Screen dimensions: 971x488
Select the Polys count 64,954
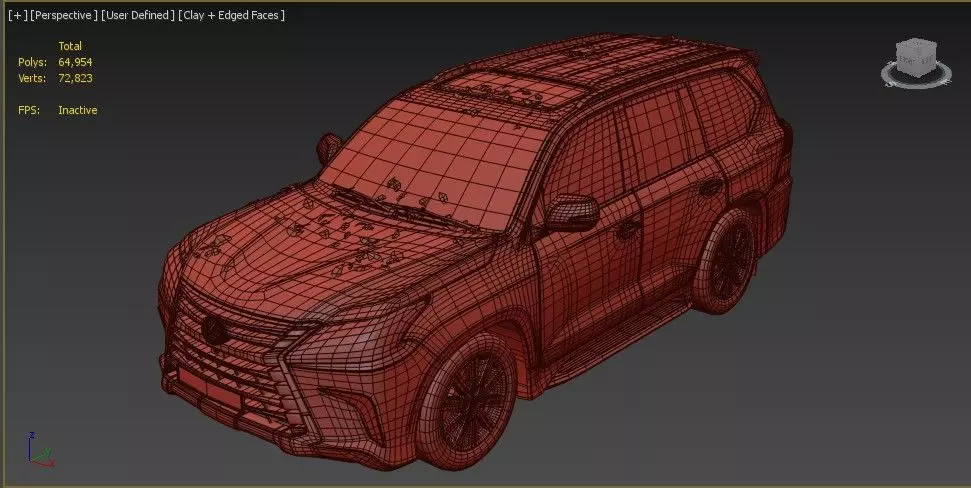click(x=75, y=62)
